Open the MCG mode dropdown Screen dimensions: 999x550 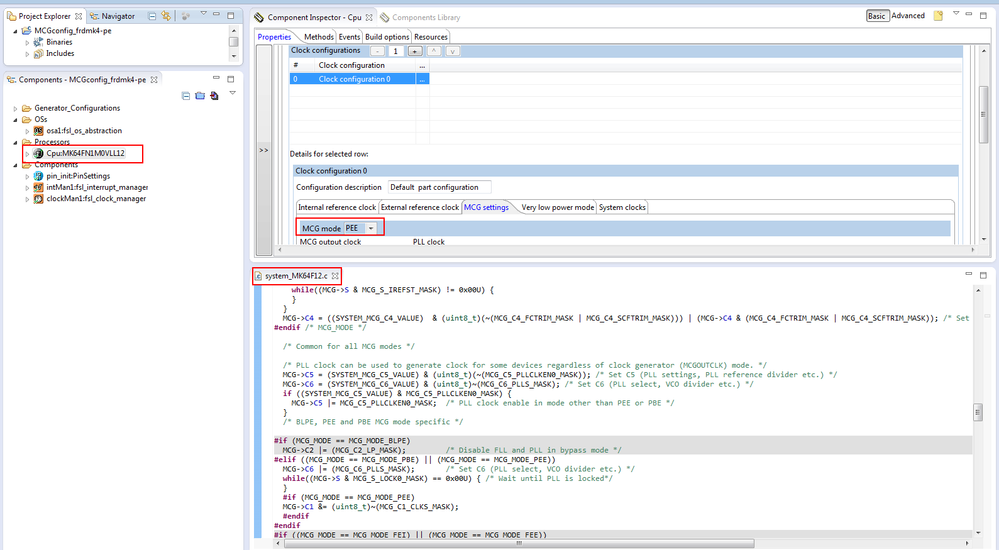click(x=371, y=228)
